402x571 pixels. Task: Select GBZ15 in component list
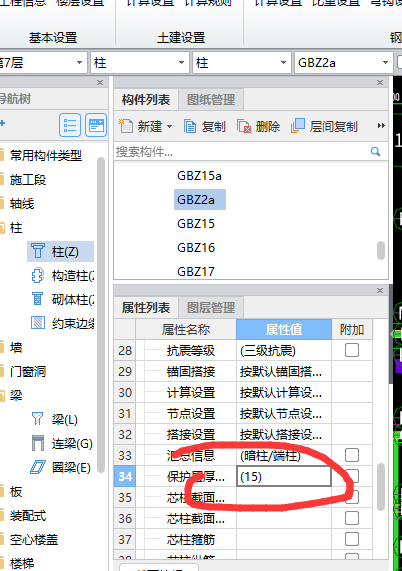click(196, 224)
